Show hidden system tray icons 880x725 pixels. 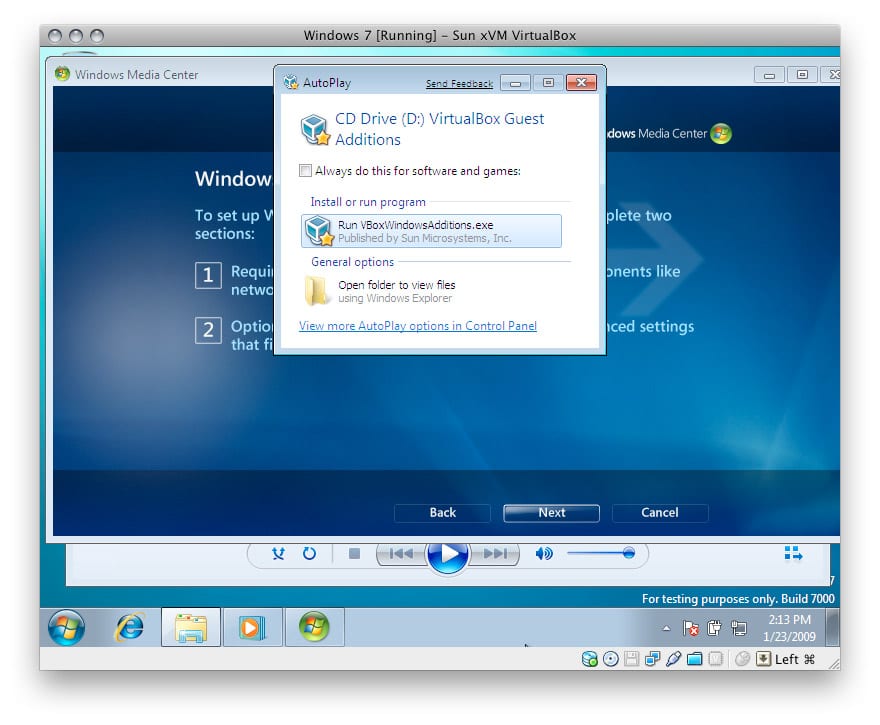pos(666,628)
